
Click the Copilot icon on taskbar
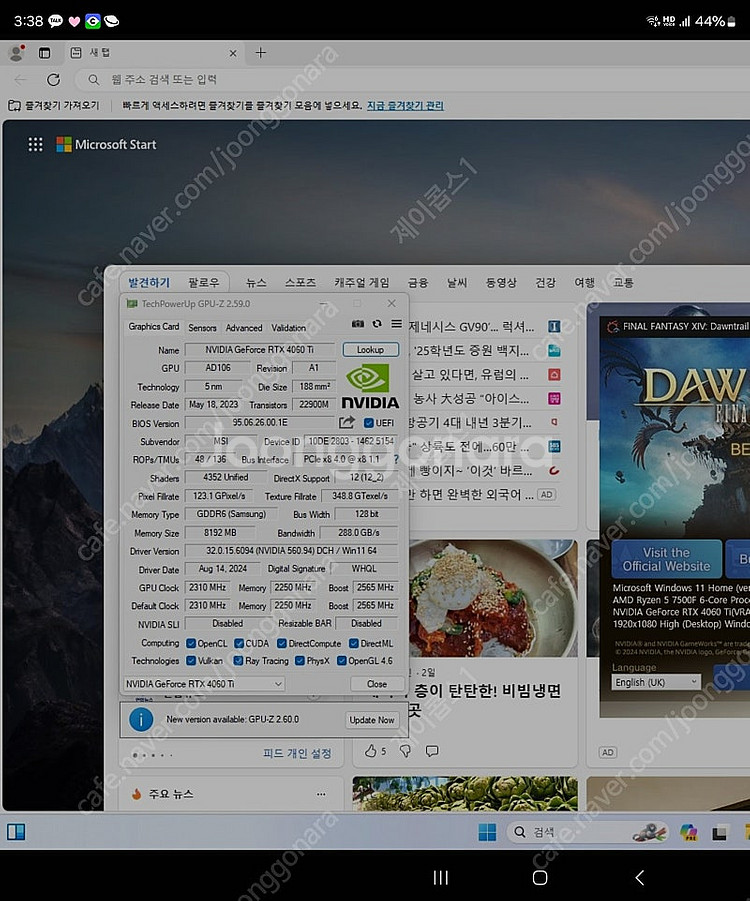click(688, 831)
